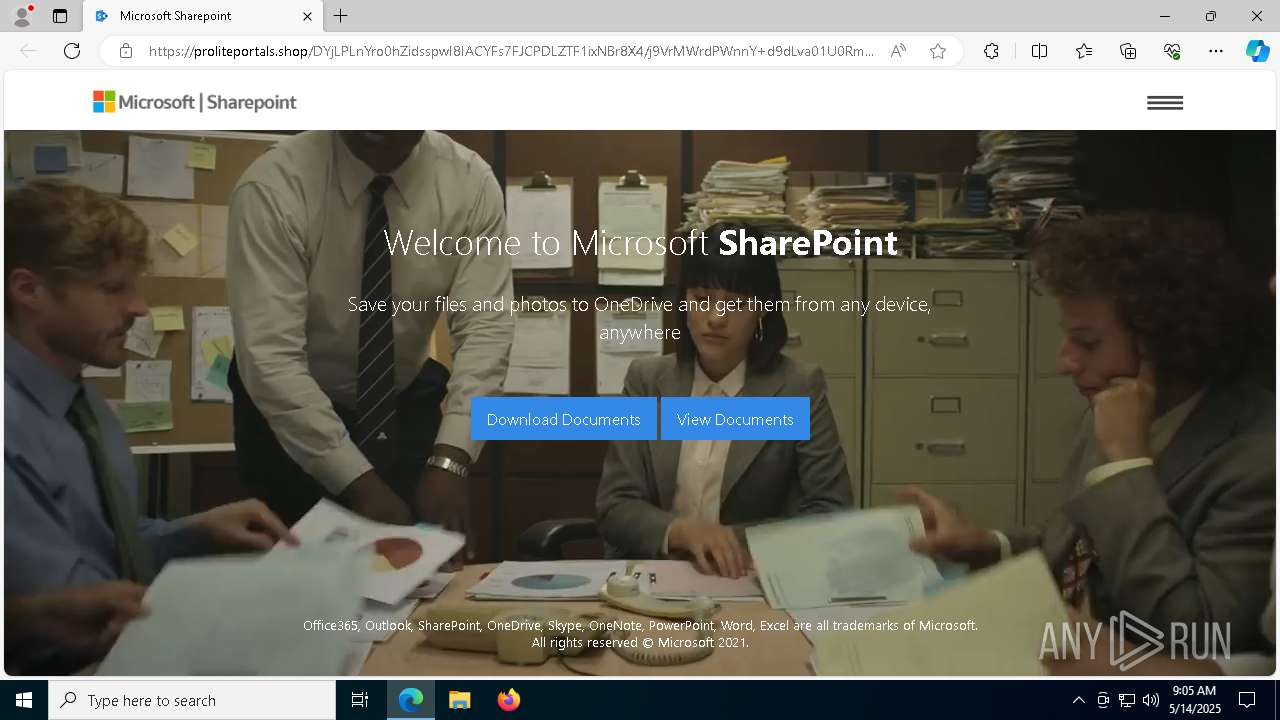Click the View Documents button
The height and width of the screenshot is (720, 1280).
coord(735,419)
